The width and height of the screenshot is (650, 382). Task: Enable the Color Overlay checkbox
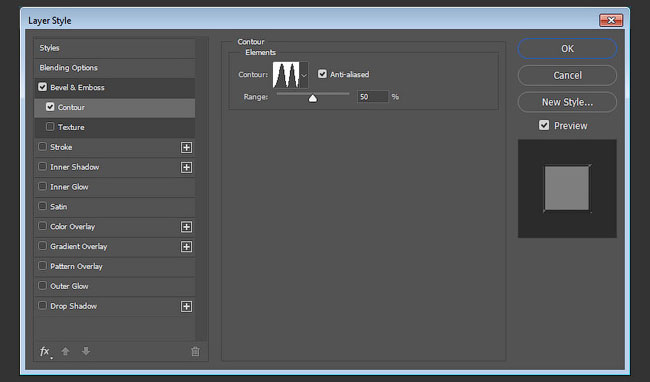[42, 226]
